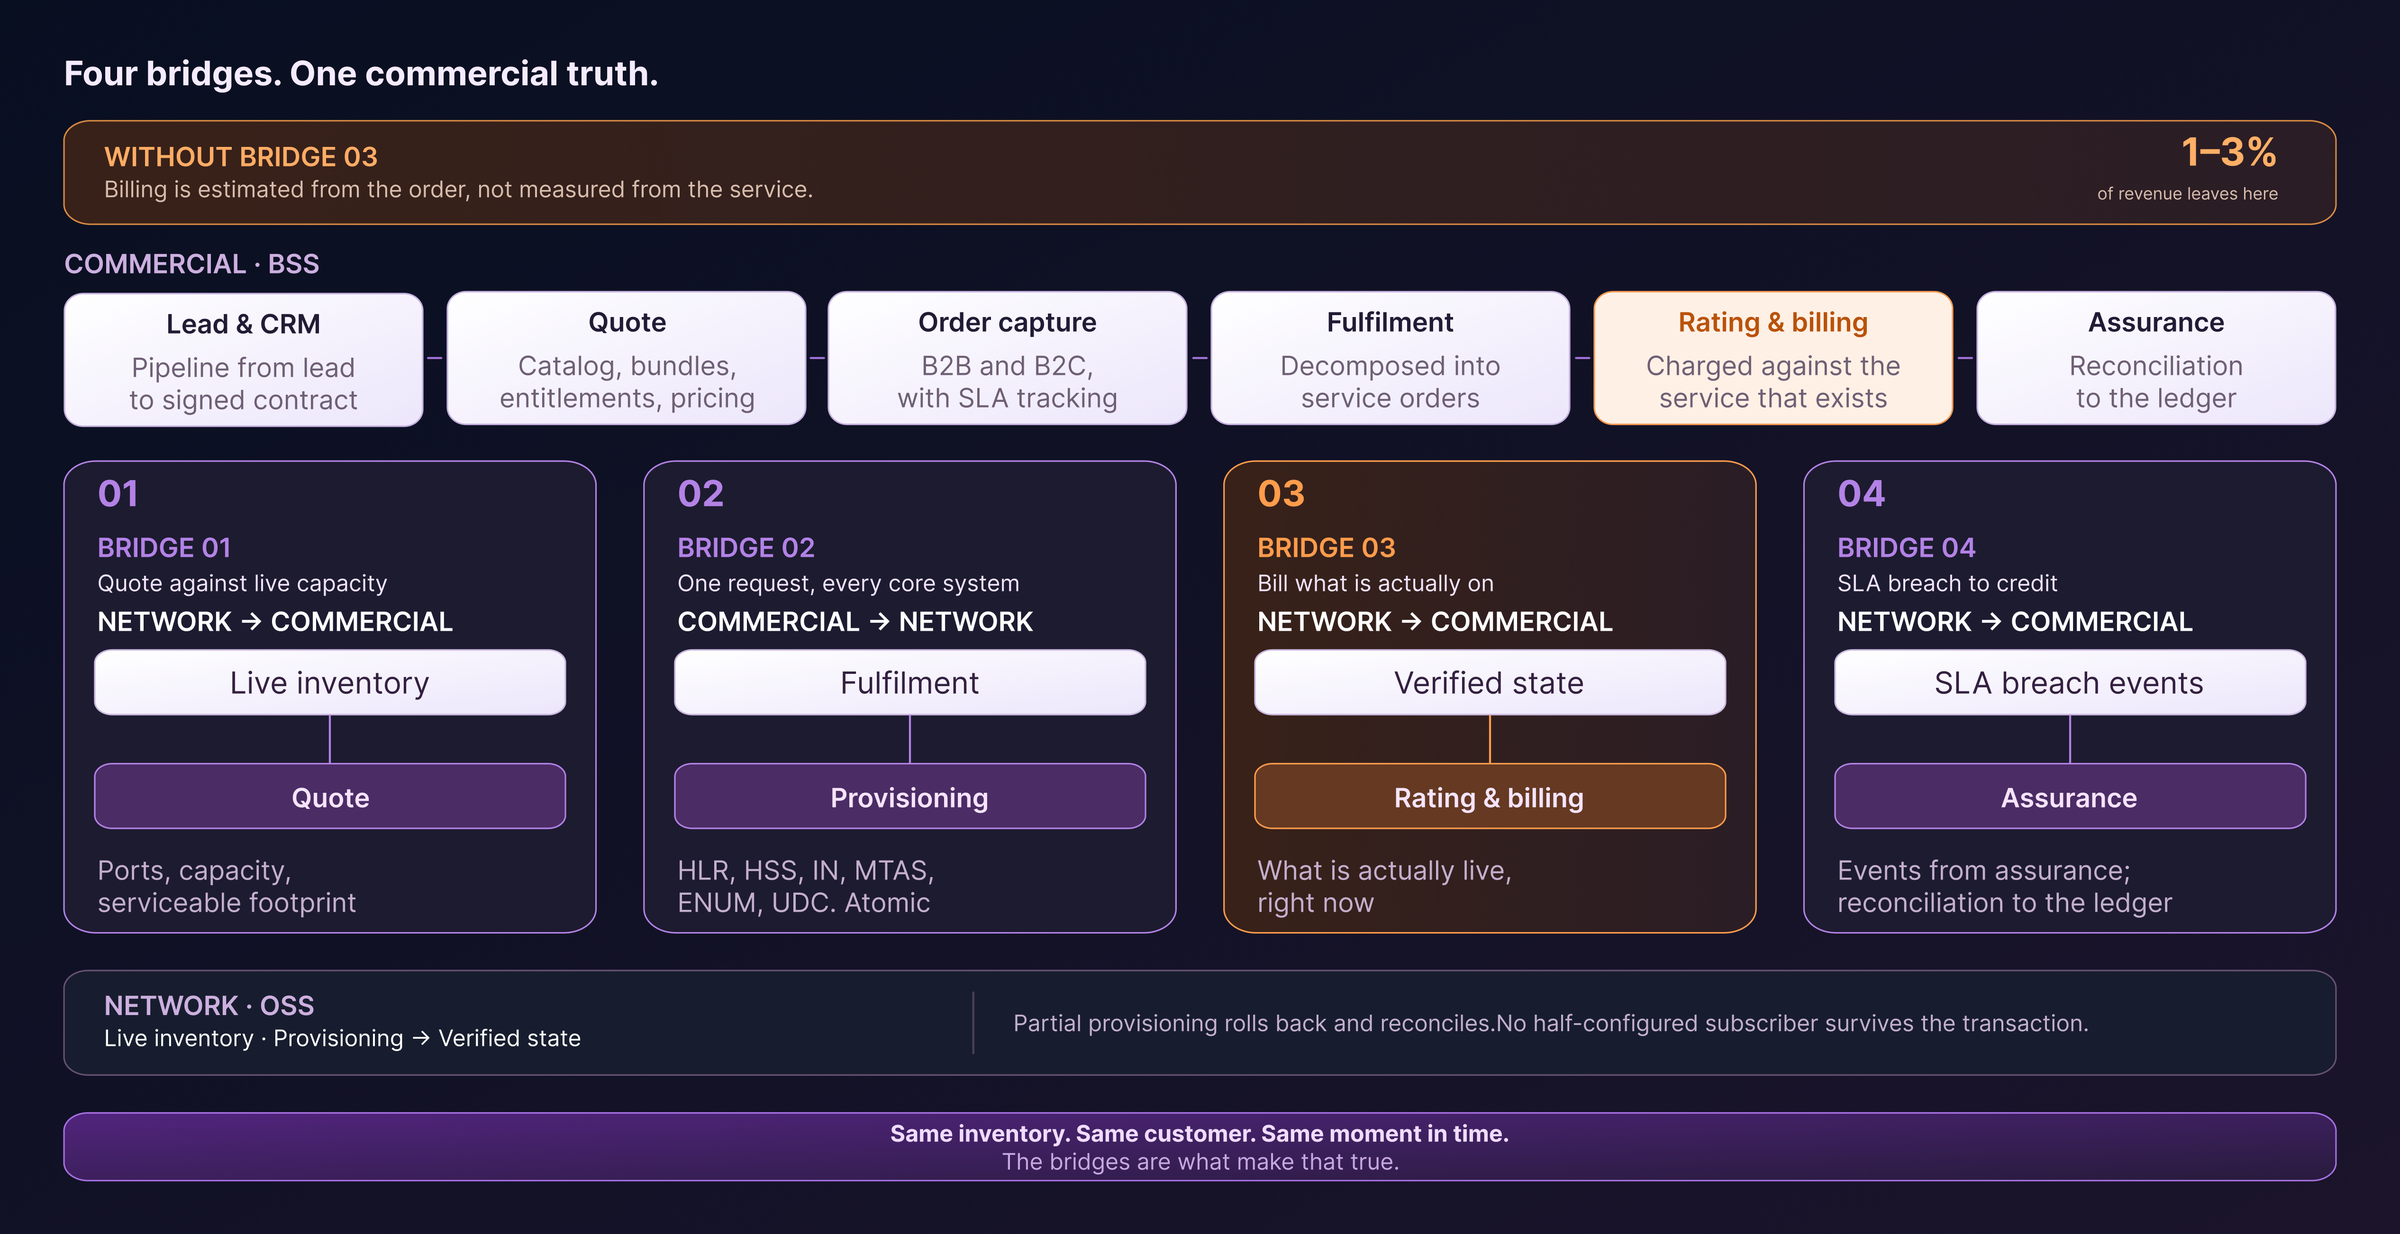Image resolution: width=2400 pixels, height=1234 pixels.
Task: Select the SLA breach events box
Action: coord(2070,682)
